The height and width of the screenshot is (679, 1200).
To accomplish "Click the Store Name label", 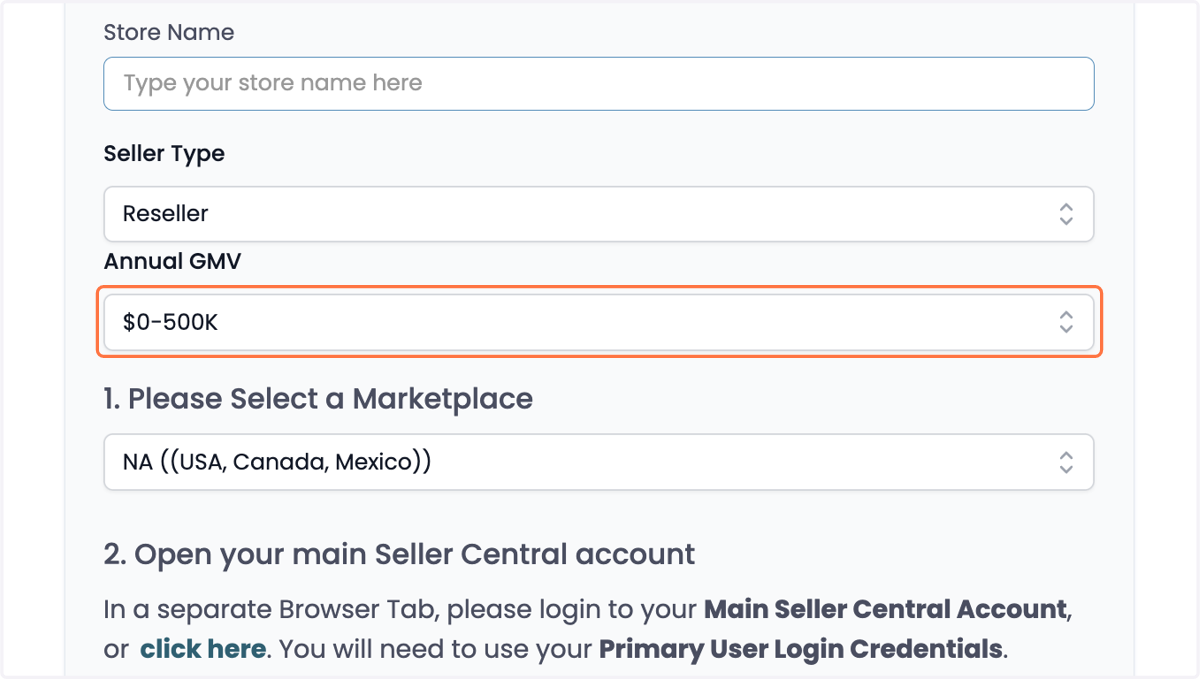I will point(169,32).
